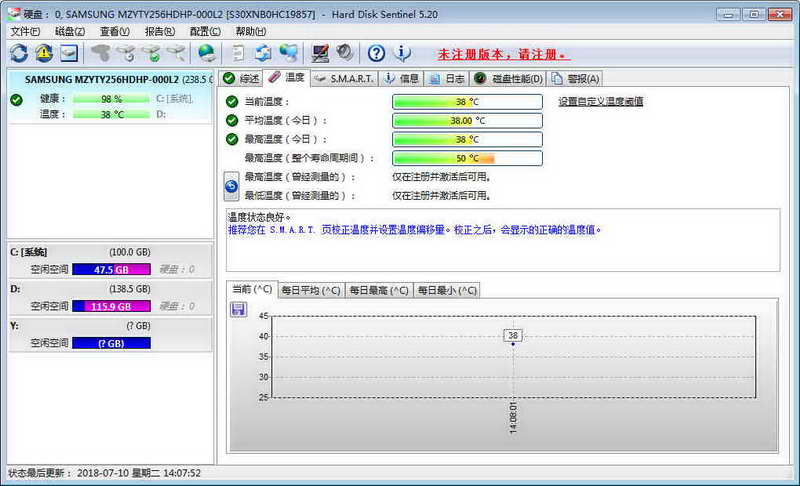This screenshot has height=486, width=800.
Task: Click the C: [系统] partition entry
Action: tap(110, 261)
